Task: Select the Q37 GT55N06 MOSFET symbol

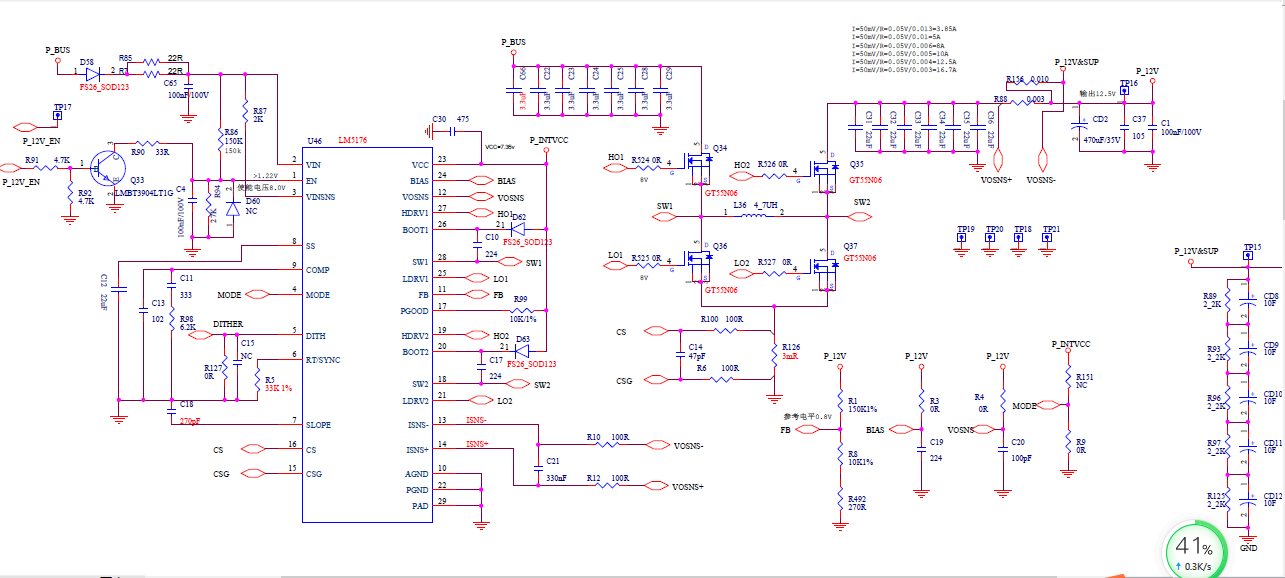Action: pos(825,265)
